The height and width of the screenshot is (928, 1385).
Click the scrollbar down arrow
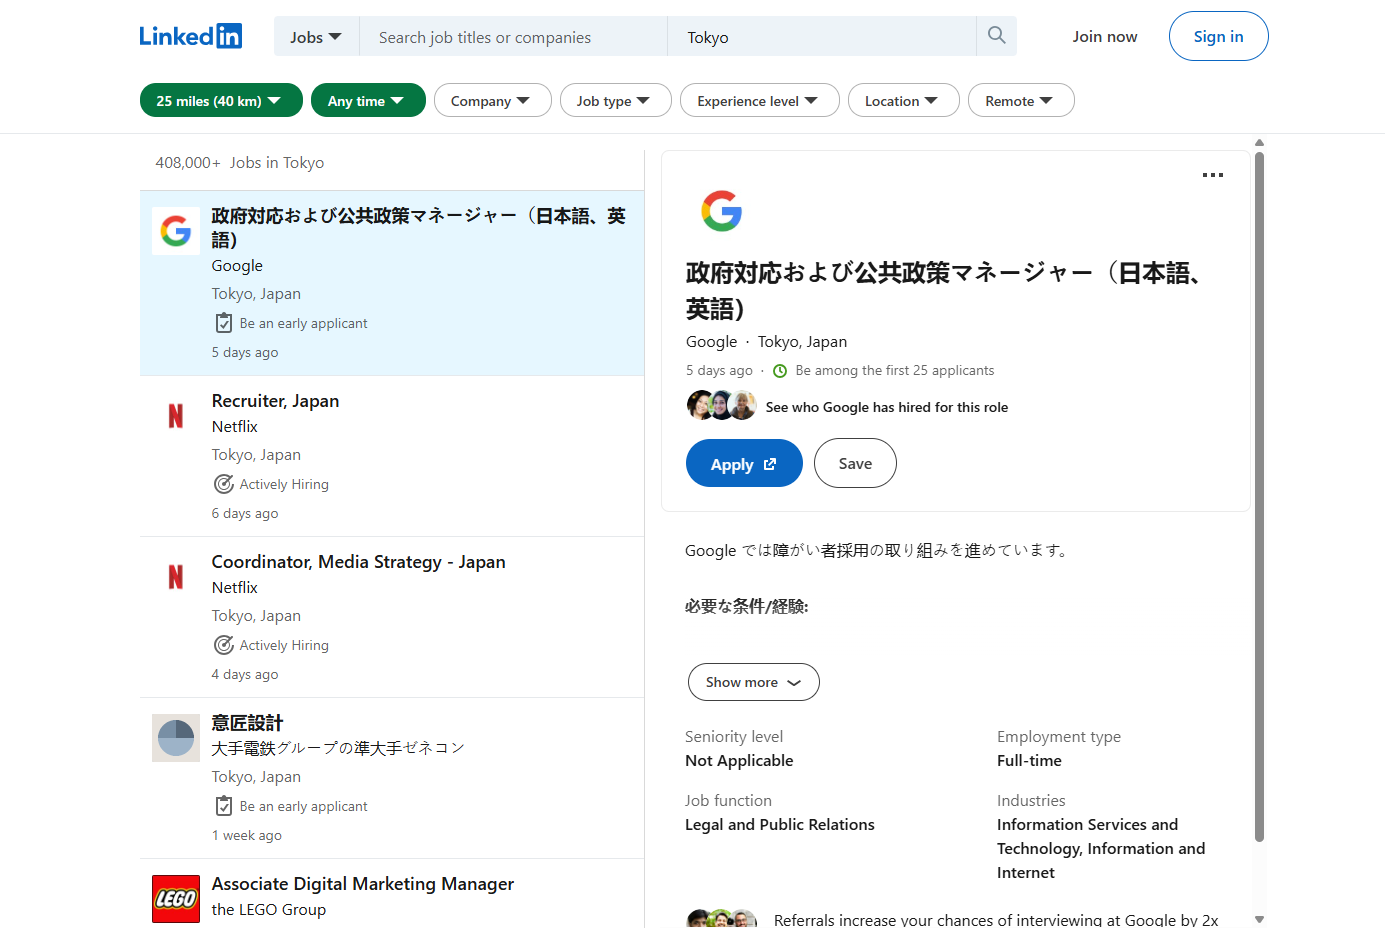point(1259,919)
